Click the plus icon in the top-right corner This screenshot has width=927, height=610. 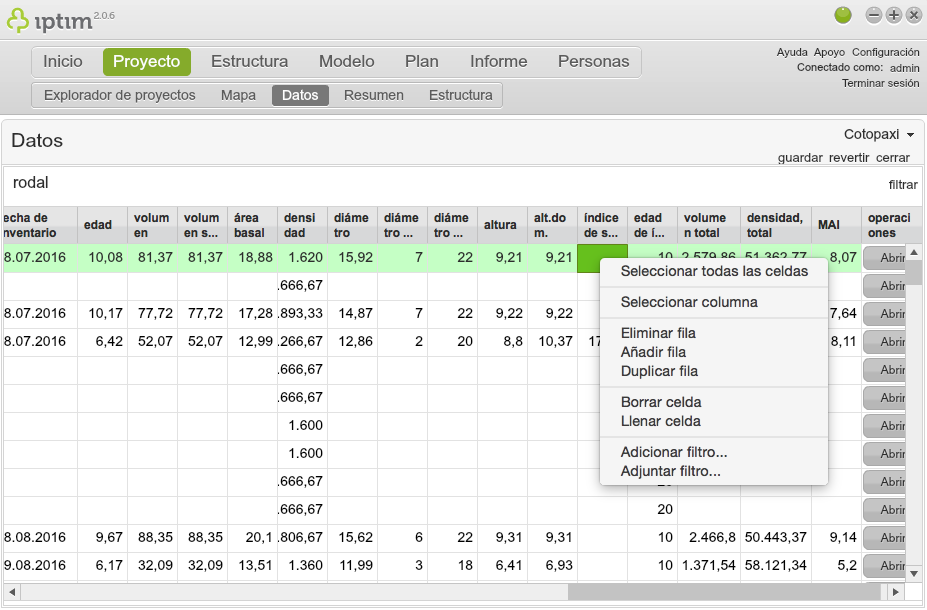pyautogui.click(x=894, y=15)
